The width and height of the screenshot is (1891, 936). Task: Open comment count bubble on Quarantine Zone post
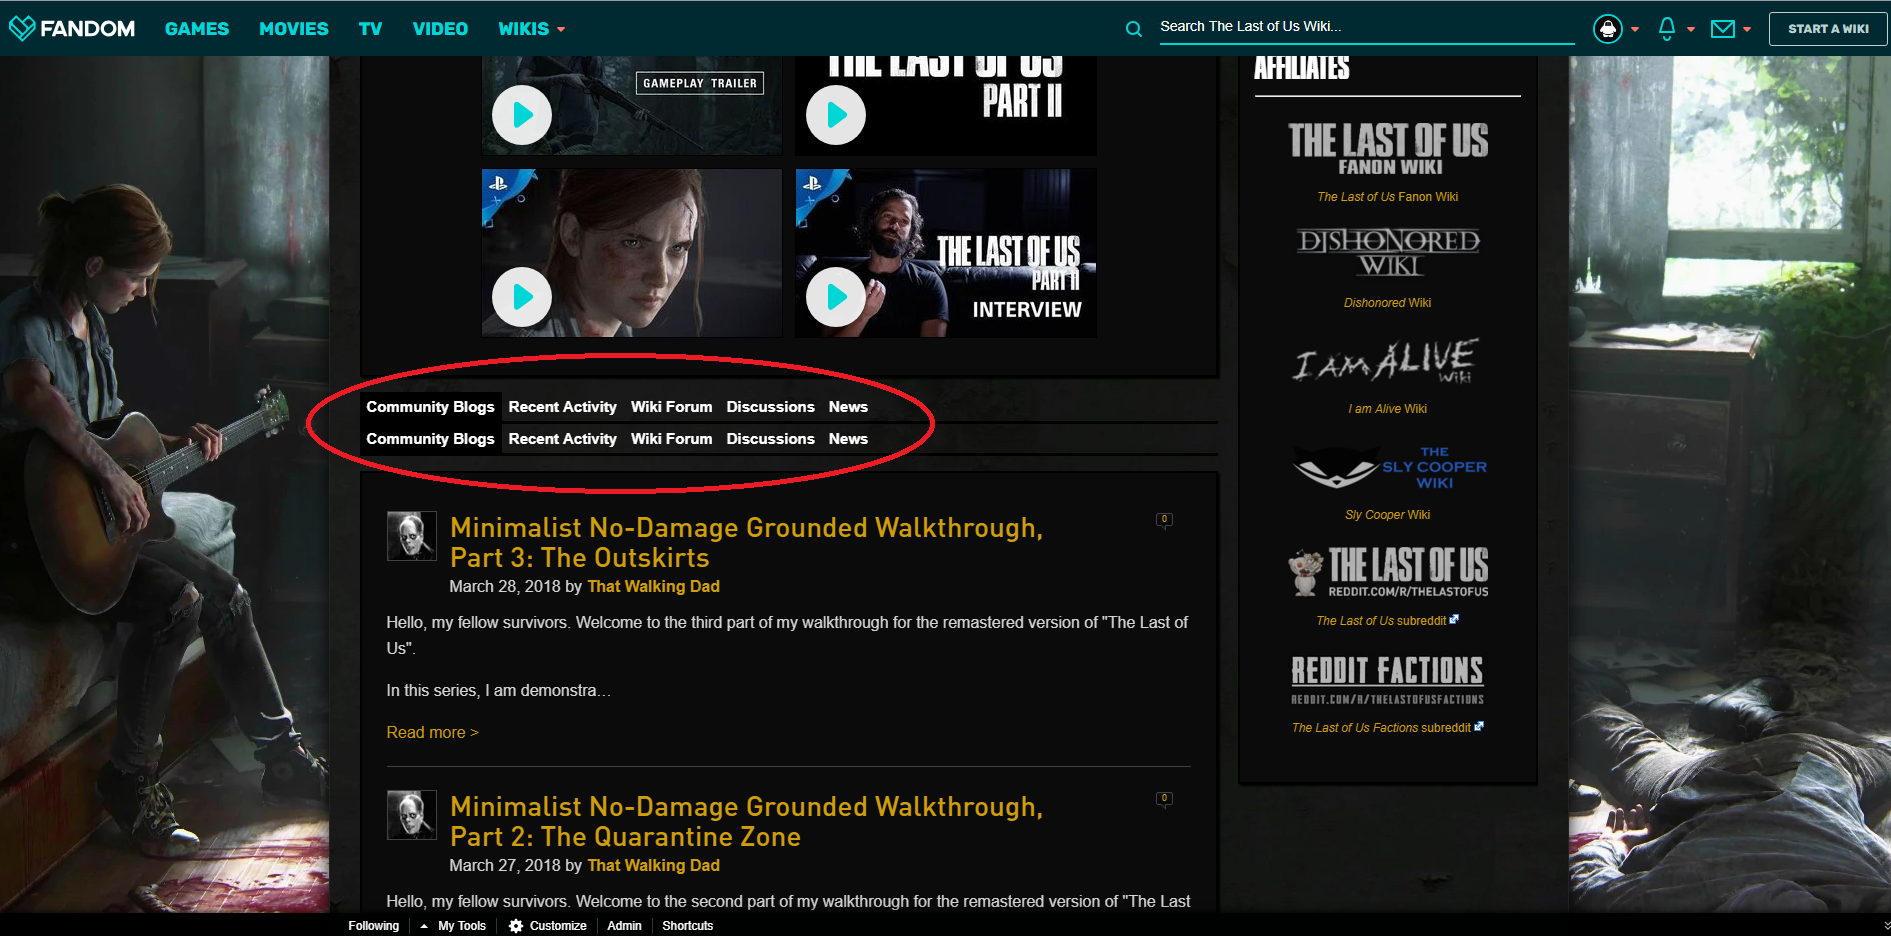pyautogui.click(x=1164, y=799)
